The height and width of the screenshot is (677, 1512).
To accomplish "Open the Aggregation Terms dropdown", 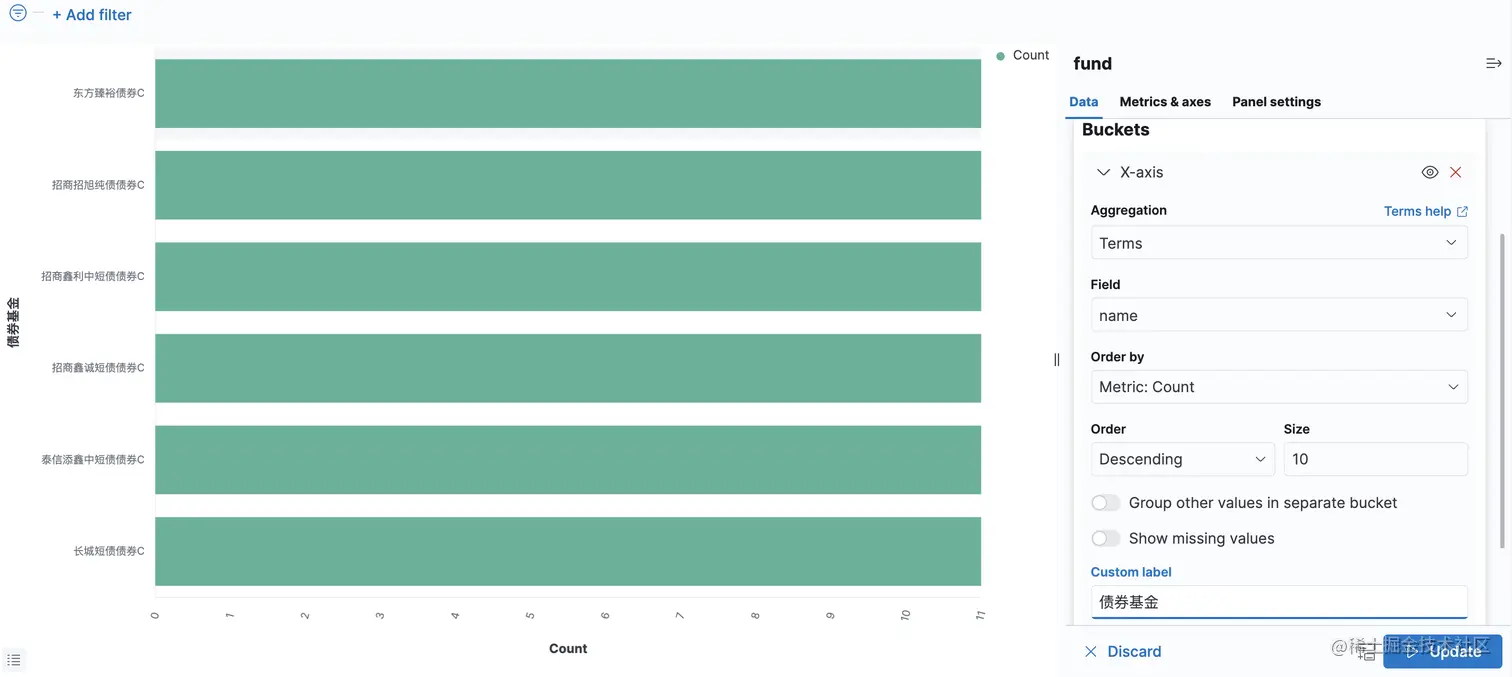I will tap(1279, 243).
